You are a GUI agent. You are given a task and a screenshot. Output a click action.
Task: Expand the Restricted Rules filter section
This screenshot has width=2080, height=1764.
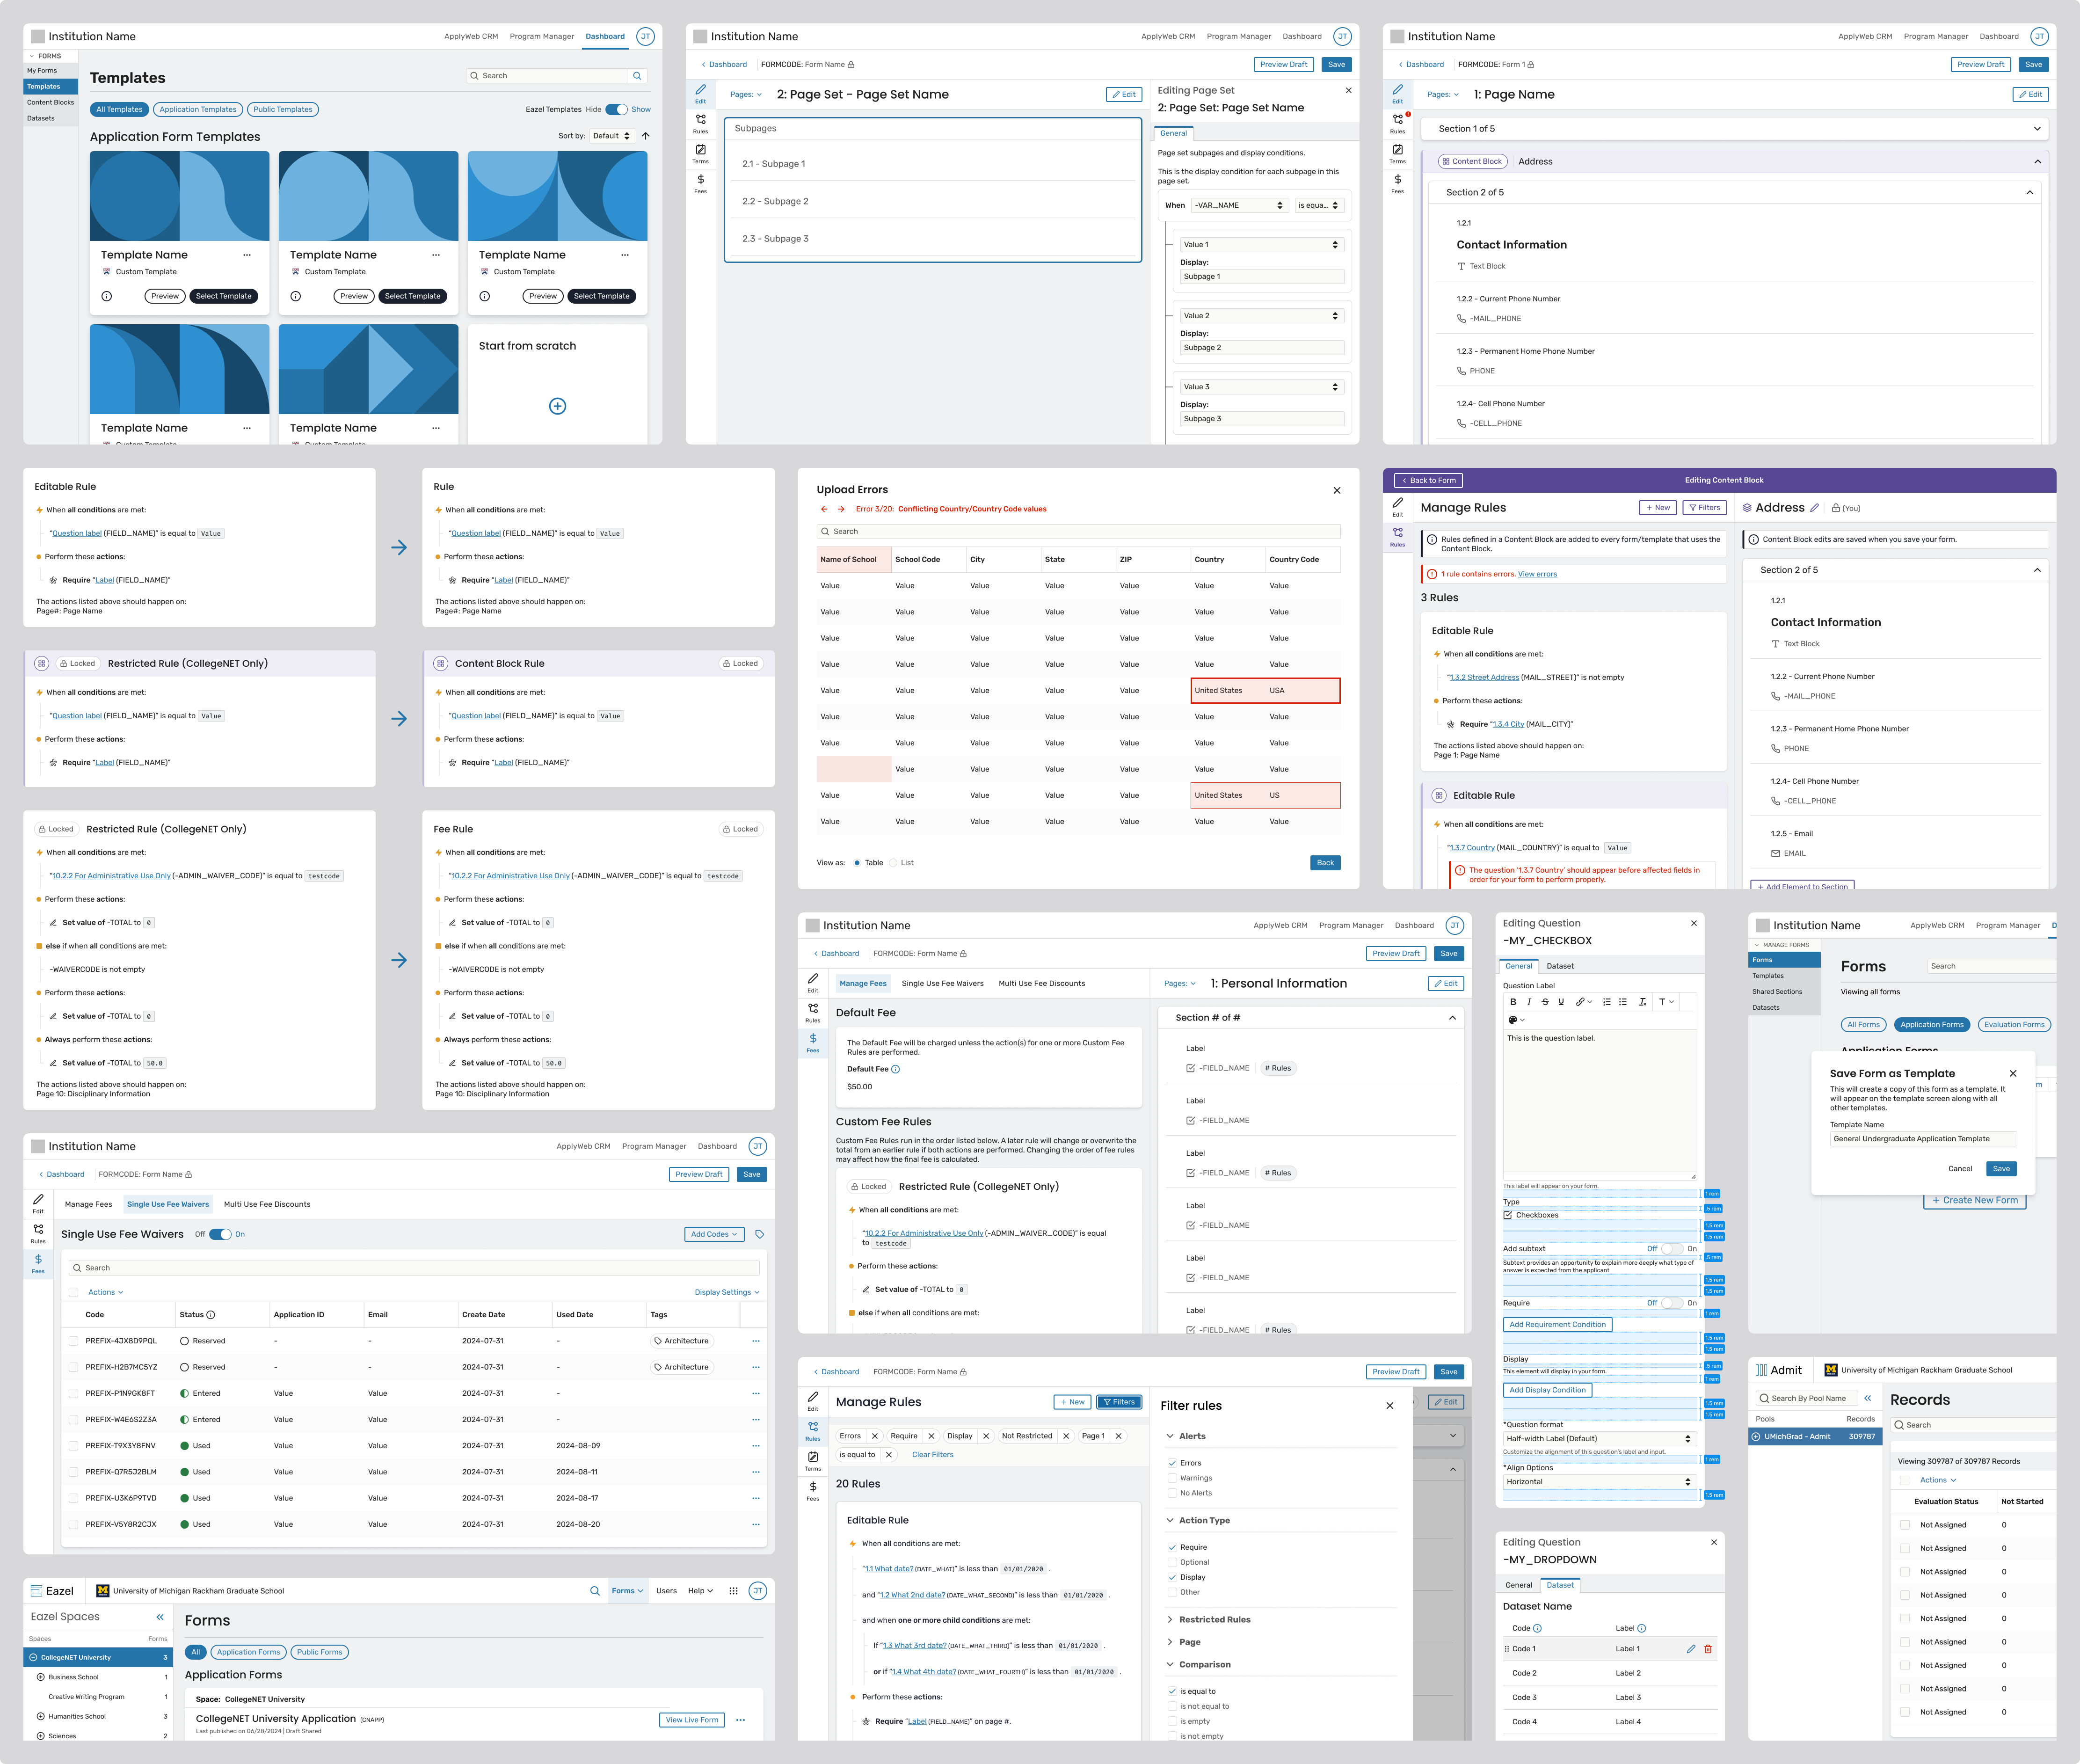(1214, 1619)
